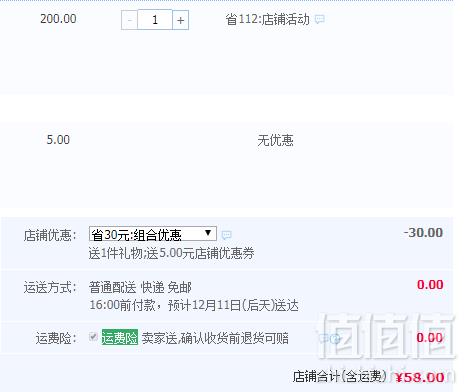Click the green 运费险 badge
The image size is (465, 392).
(120, 337)
